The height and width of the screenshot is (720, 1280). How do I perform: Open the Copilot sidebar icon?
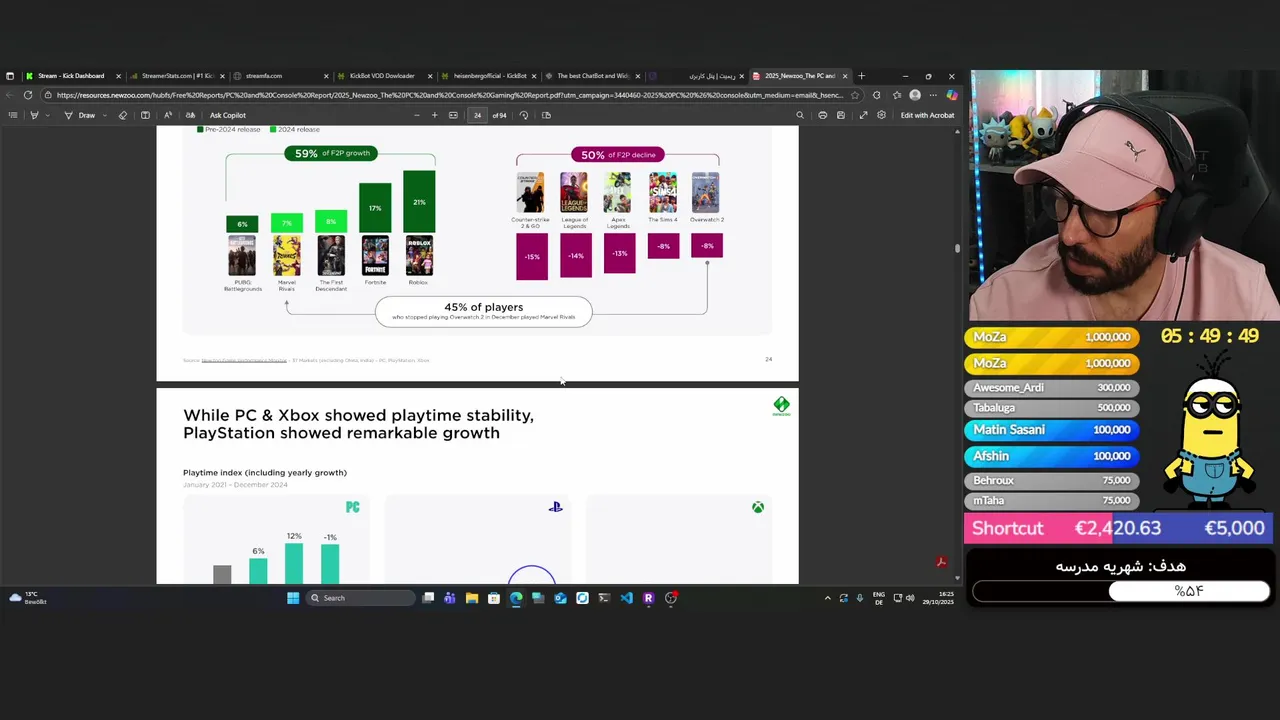pyautogui.click(x=951, y=95)
